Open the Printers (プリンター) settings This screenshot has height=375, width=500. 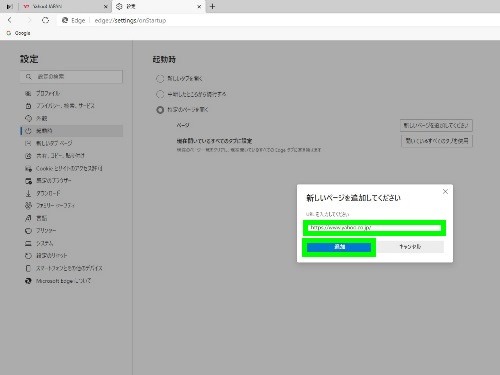pyautogui.click(x=41, y=231)
